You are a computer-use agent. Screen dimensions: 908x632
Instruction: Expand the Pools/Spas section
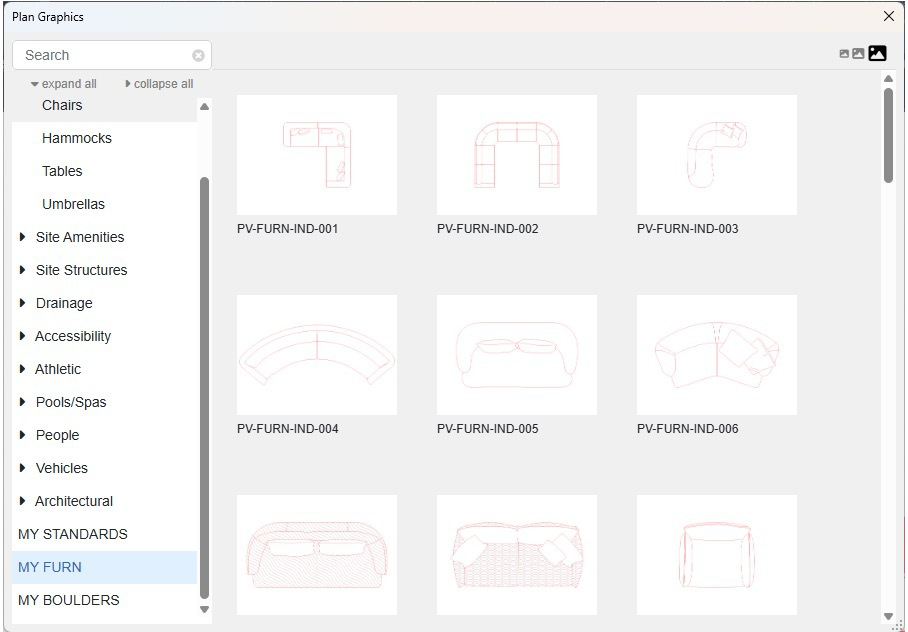point(70,402)
